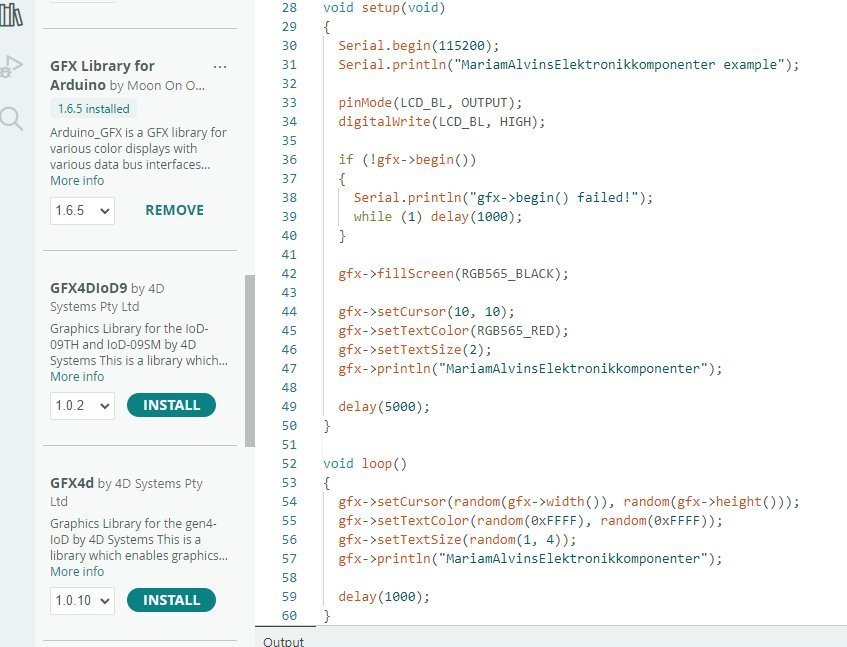Open more options for GFX Library for Arduino

pyautogui.click(x=220, y=67)
